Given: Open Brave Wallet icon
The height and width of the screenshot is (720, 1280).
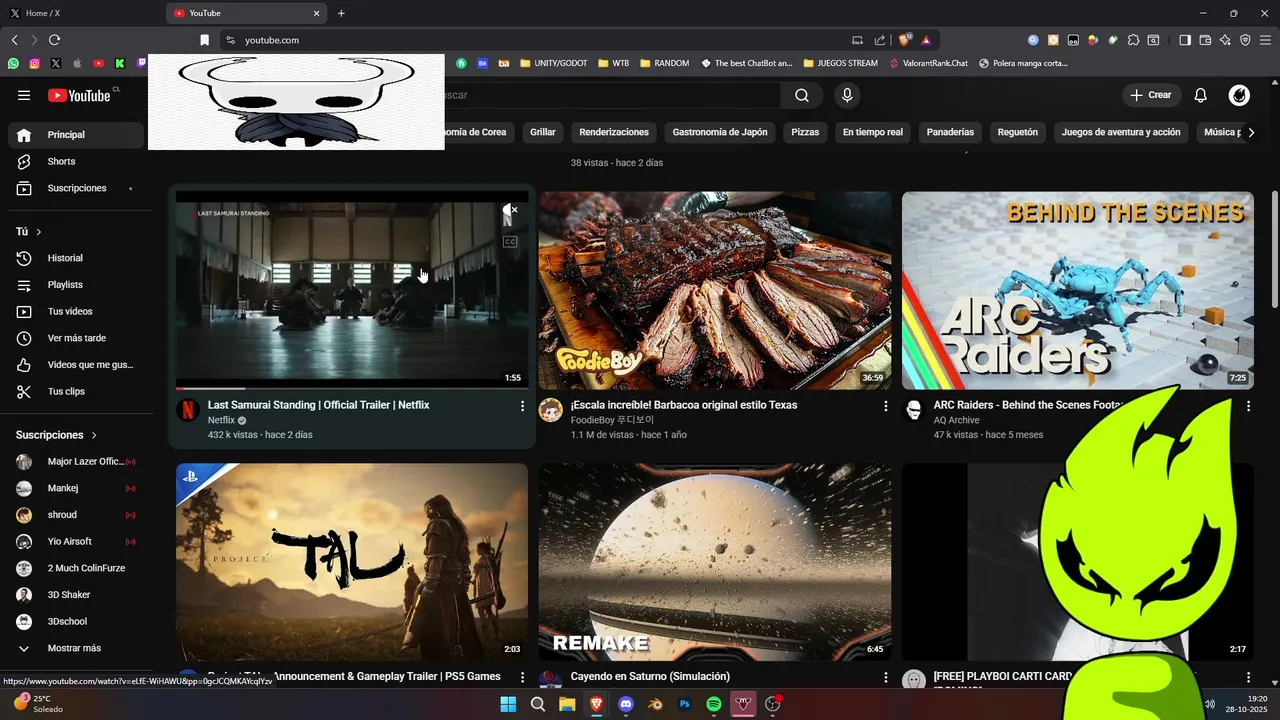Looking at the screenshot, I should coord(1205,40).
